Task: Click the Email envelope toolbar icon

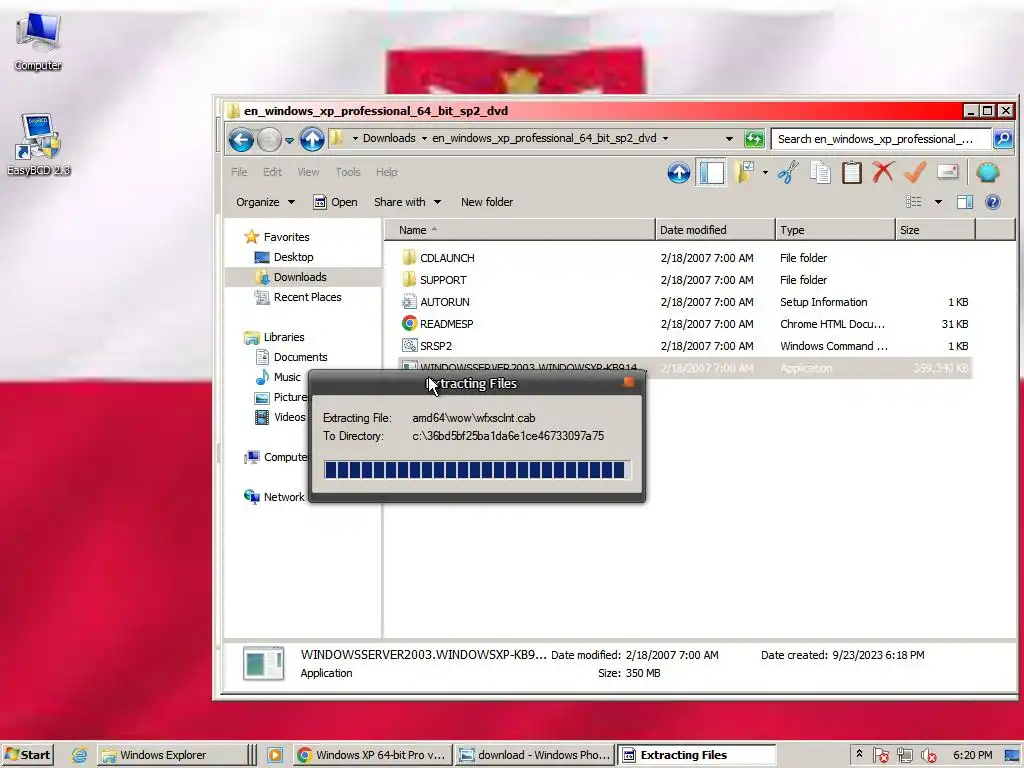Action: 947,171
